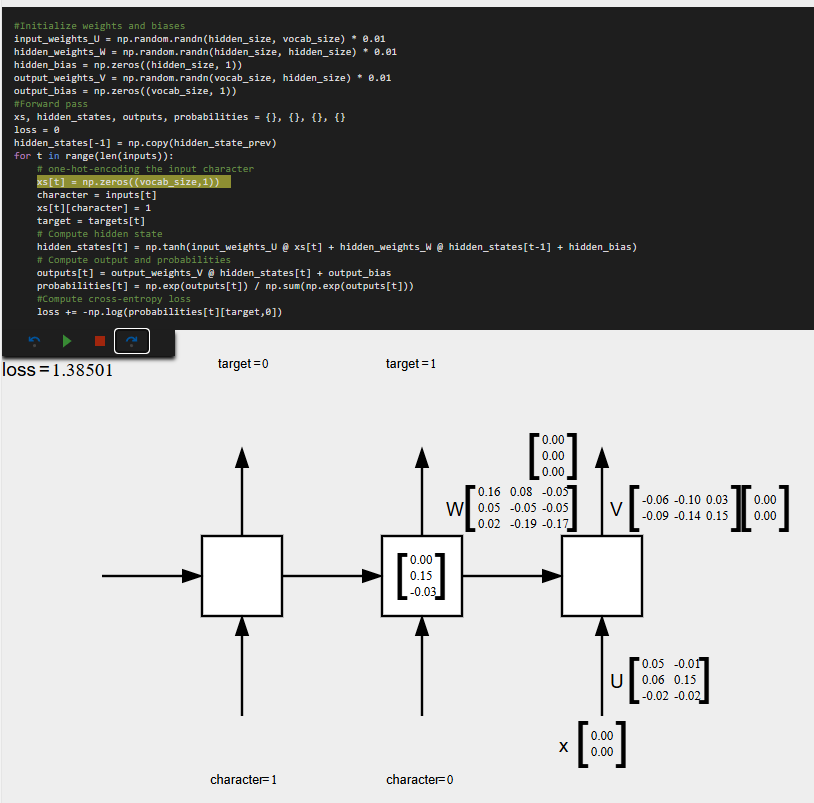Click the x input vector at the bottom
Image resolution: width=814 pixels, height=803 pixels.
click(599, 743)
